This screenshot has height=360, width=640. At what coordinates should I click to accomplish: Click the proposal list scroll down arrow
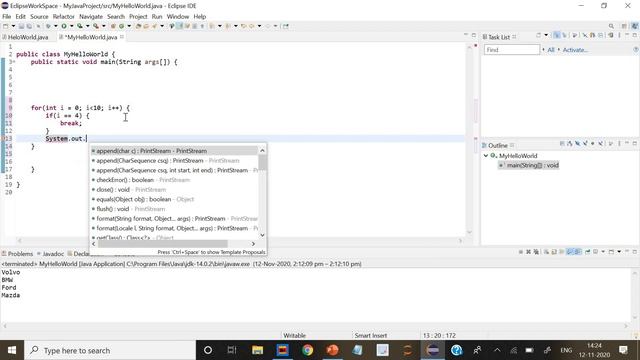point(262,235)
